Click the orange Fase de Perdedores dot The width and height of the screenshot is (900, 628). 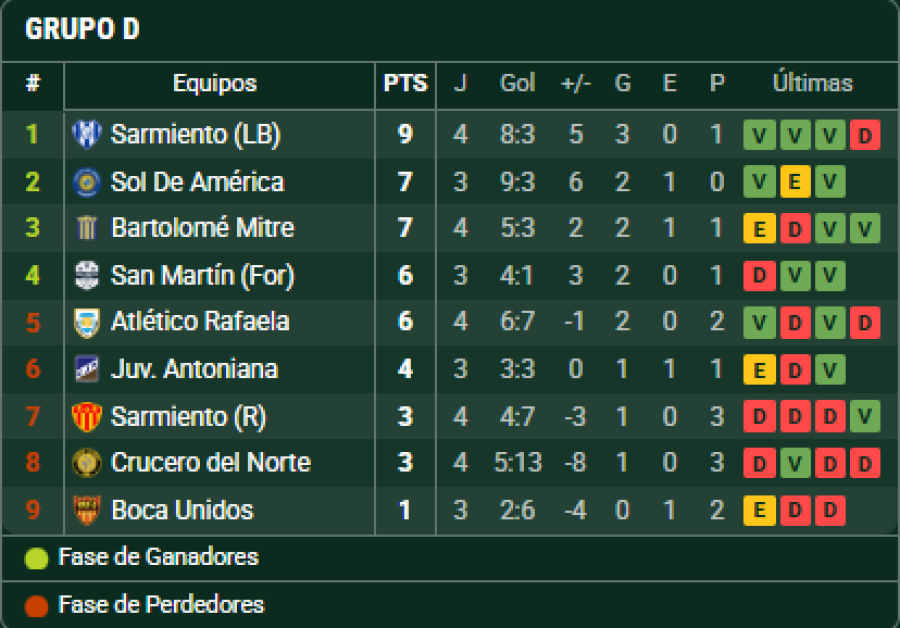point(37,605)
